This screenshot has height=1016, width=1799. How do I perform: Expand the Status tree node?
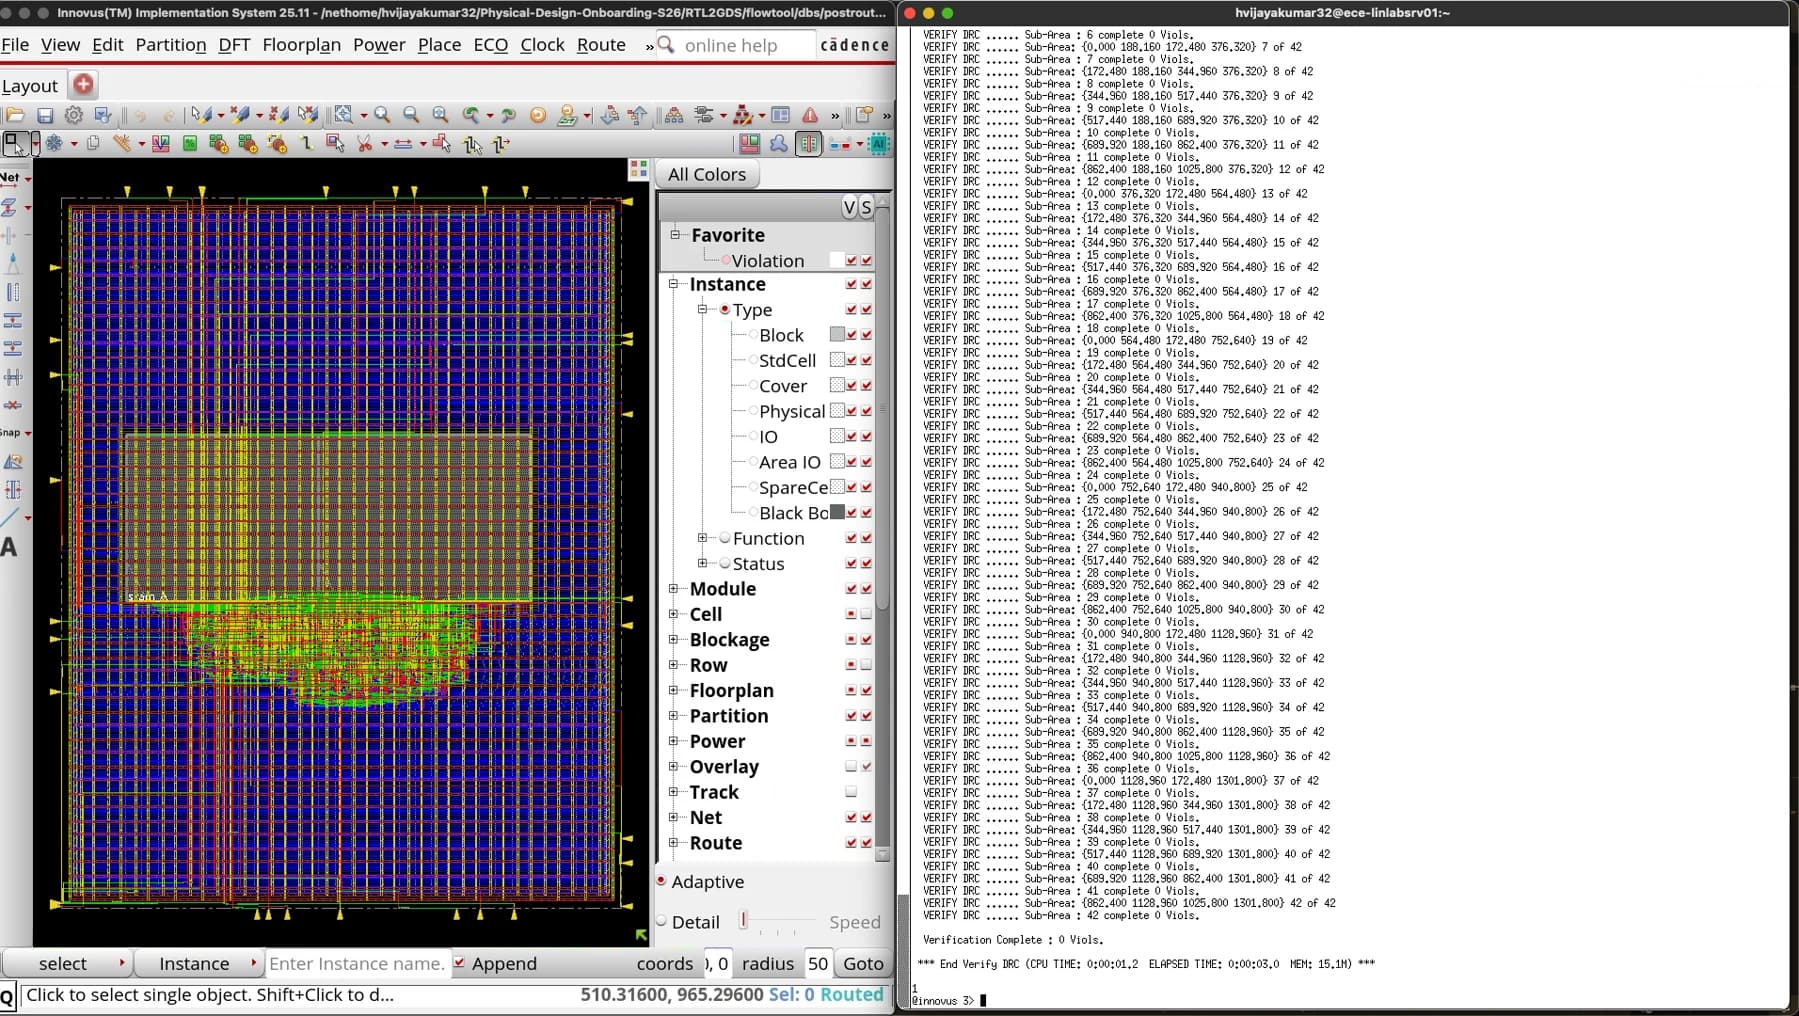pyautogui.click(x=702, y=563)
